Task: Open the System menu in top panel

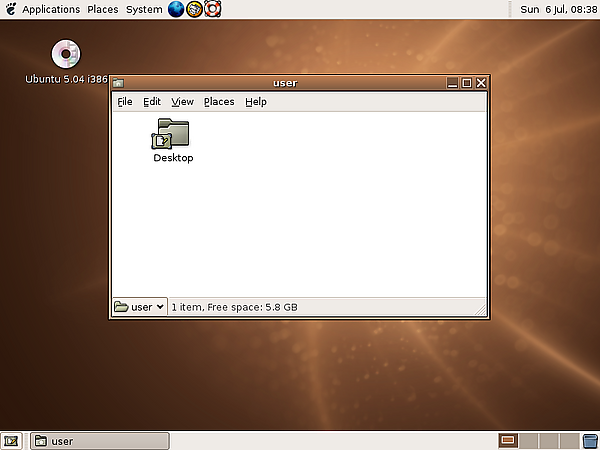Action: (144, 9)
